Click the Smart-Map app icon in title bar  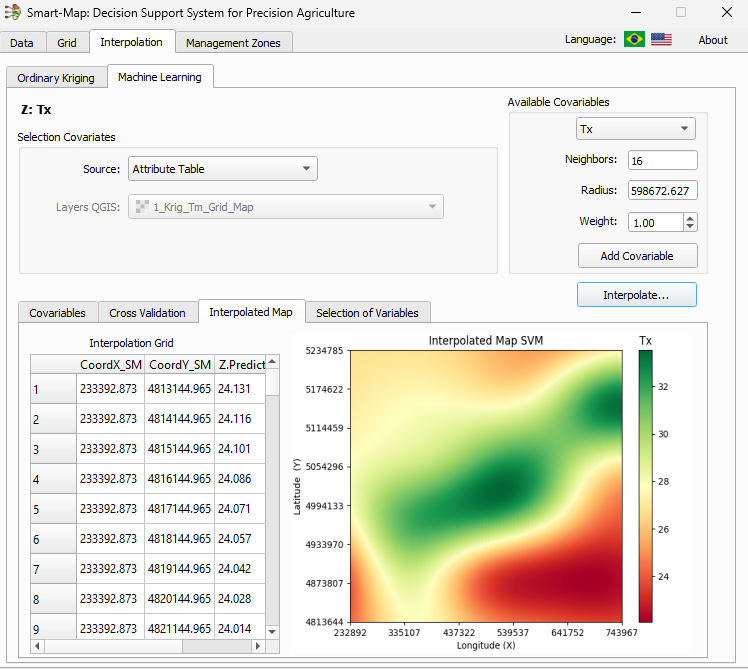click(x=13, y=13)
